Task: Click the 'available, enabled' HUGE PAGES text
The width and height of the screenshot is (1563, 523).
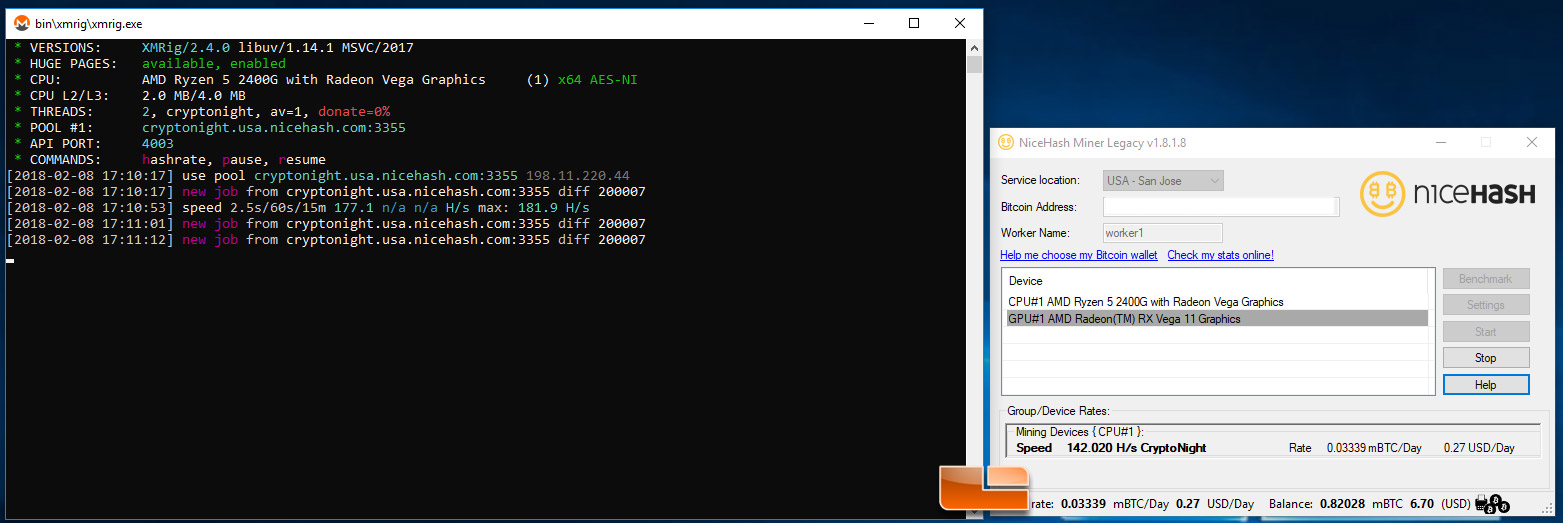Action: coord(213,64)
